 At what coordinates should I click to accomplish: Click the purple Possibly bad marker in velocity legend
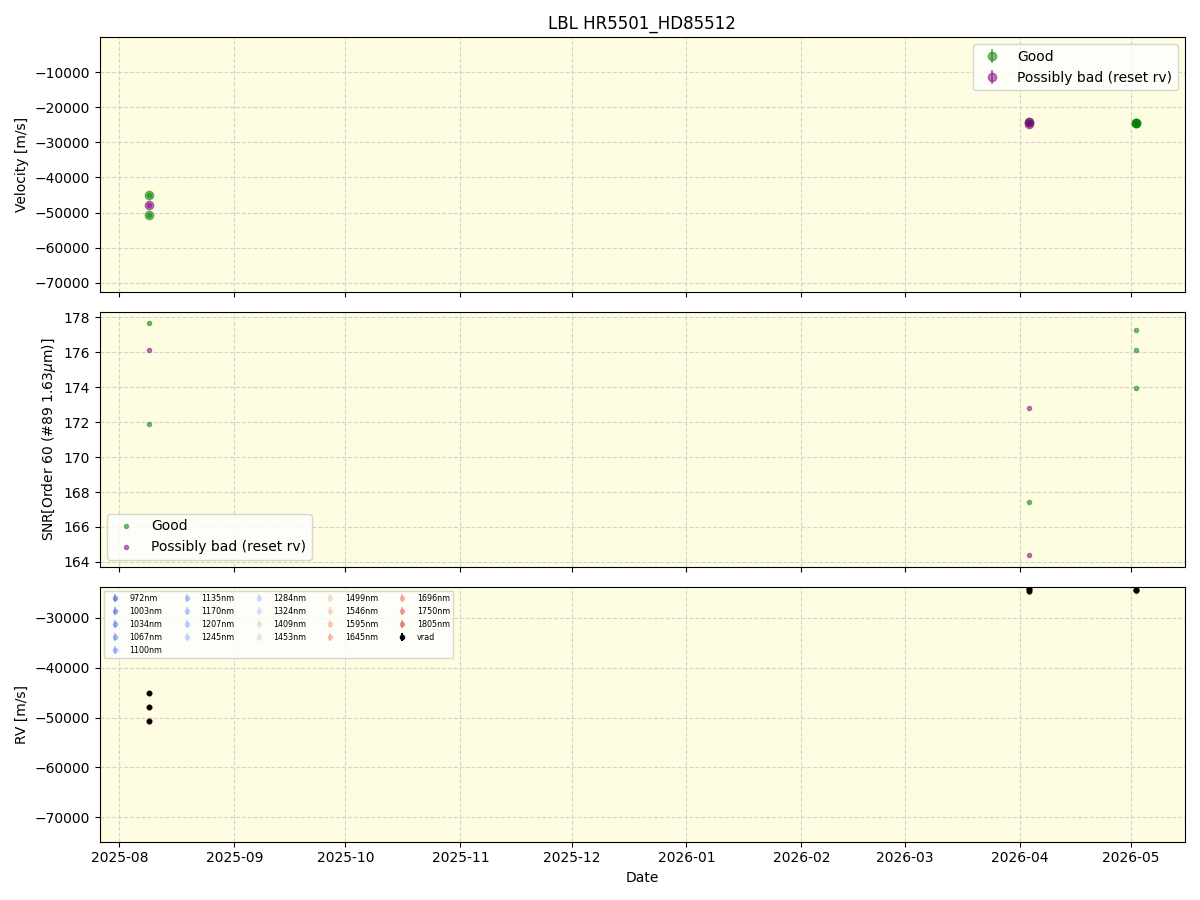click(992, 77)
